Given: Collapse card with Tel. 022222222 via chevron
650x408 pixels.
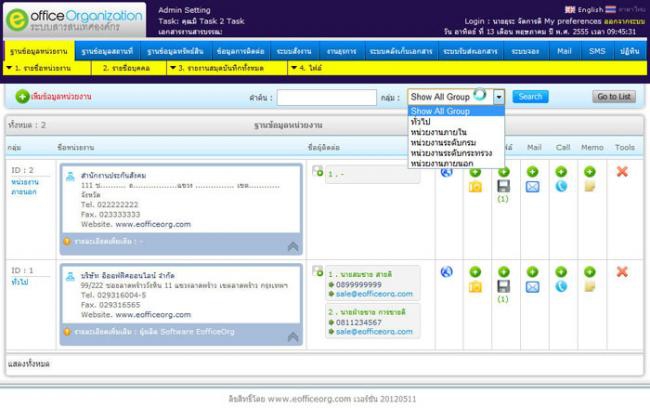Looking at the screenshot, I should pyautogui.click(x=293, y=247).
